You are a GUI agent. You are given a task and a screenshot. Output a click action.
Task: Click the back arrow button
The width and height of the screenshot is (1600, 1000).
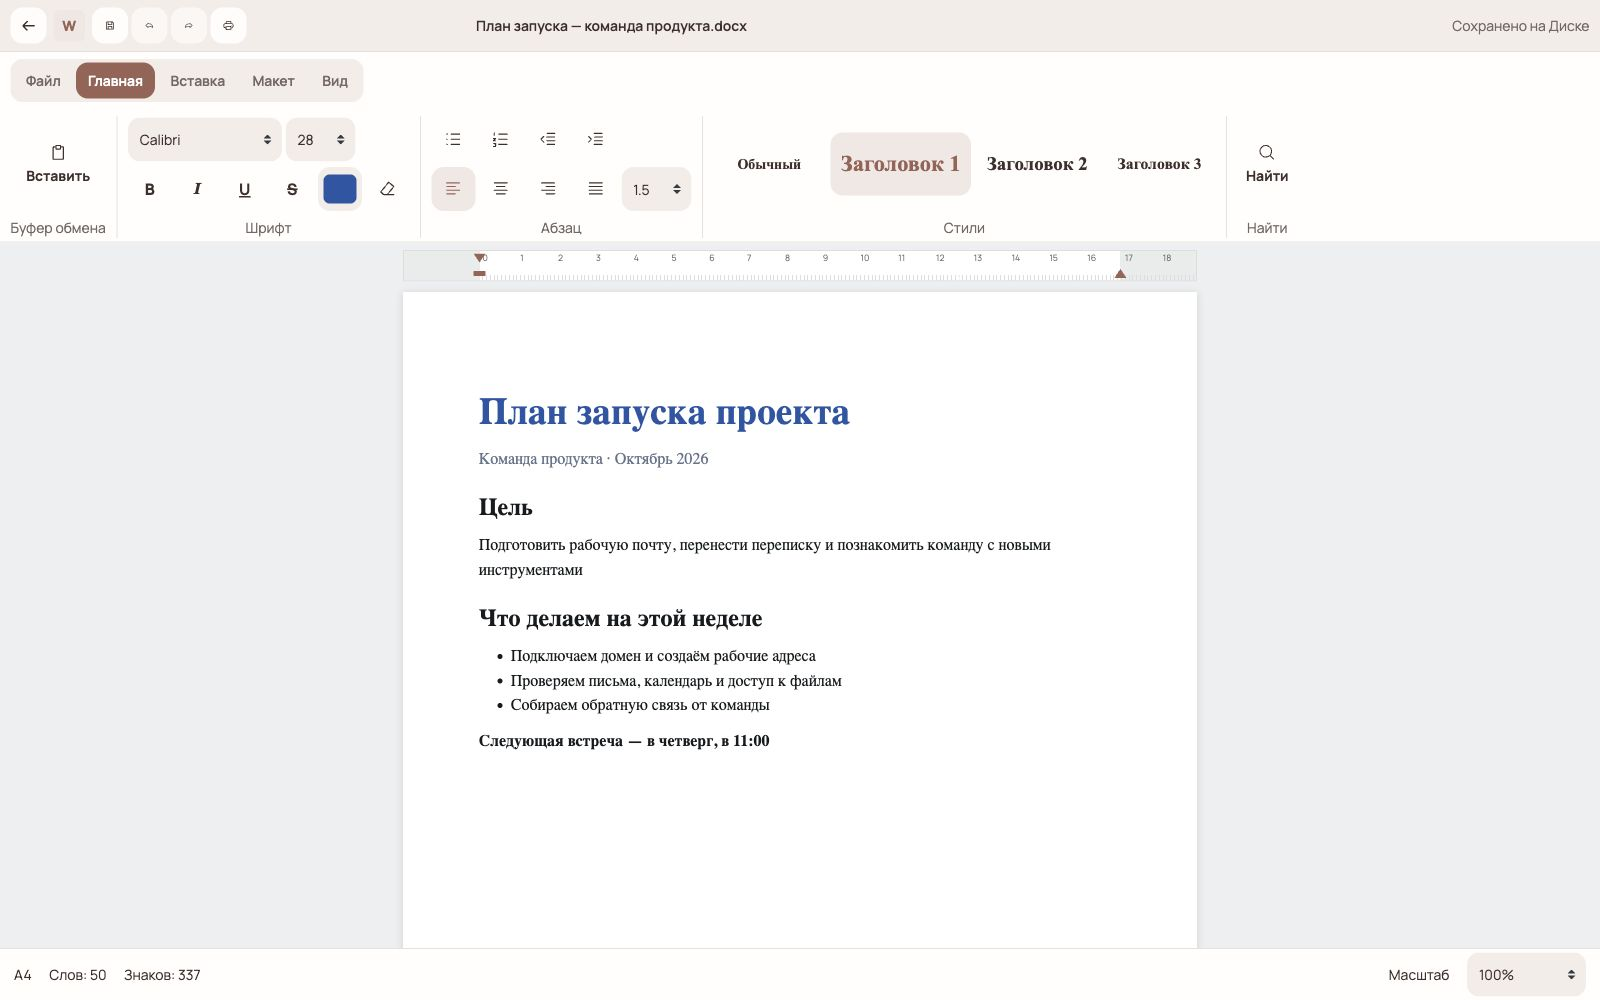(x=28, y=26)
